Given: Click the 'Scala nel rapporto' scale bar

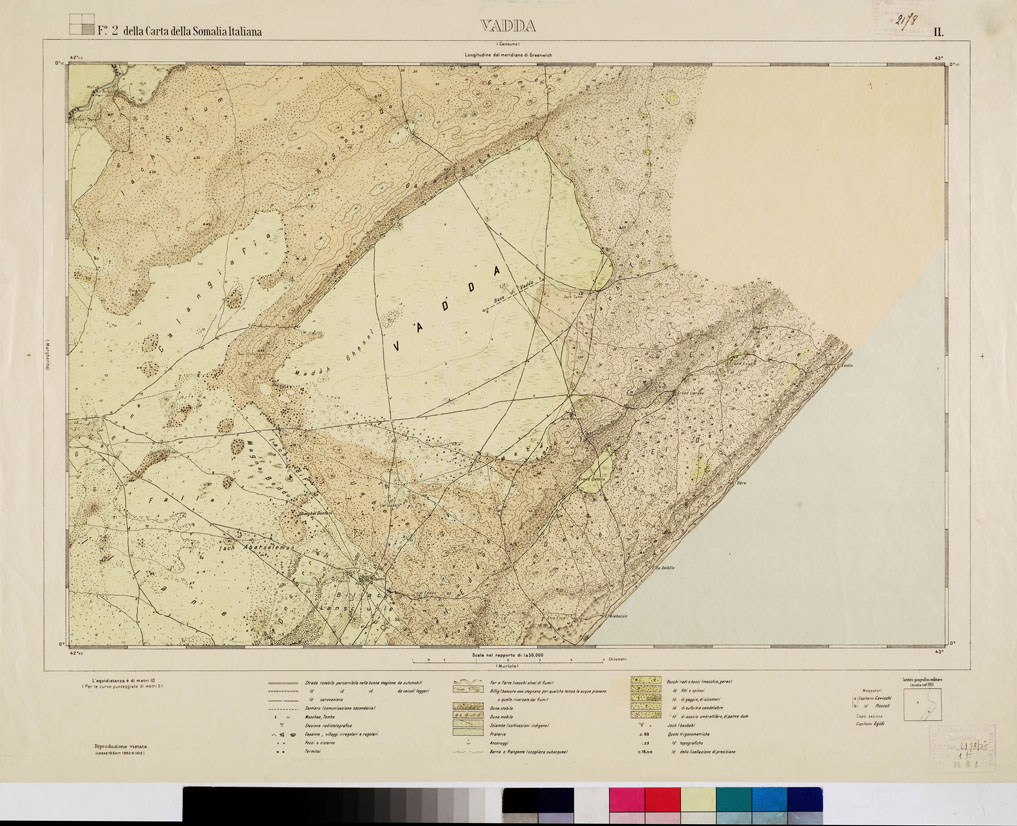Looking at the screenshot, I should (x=508, y=657).
